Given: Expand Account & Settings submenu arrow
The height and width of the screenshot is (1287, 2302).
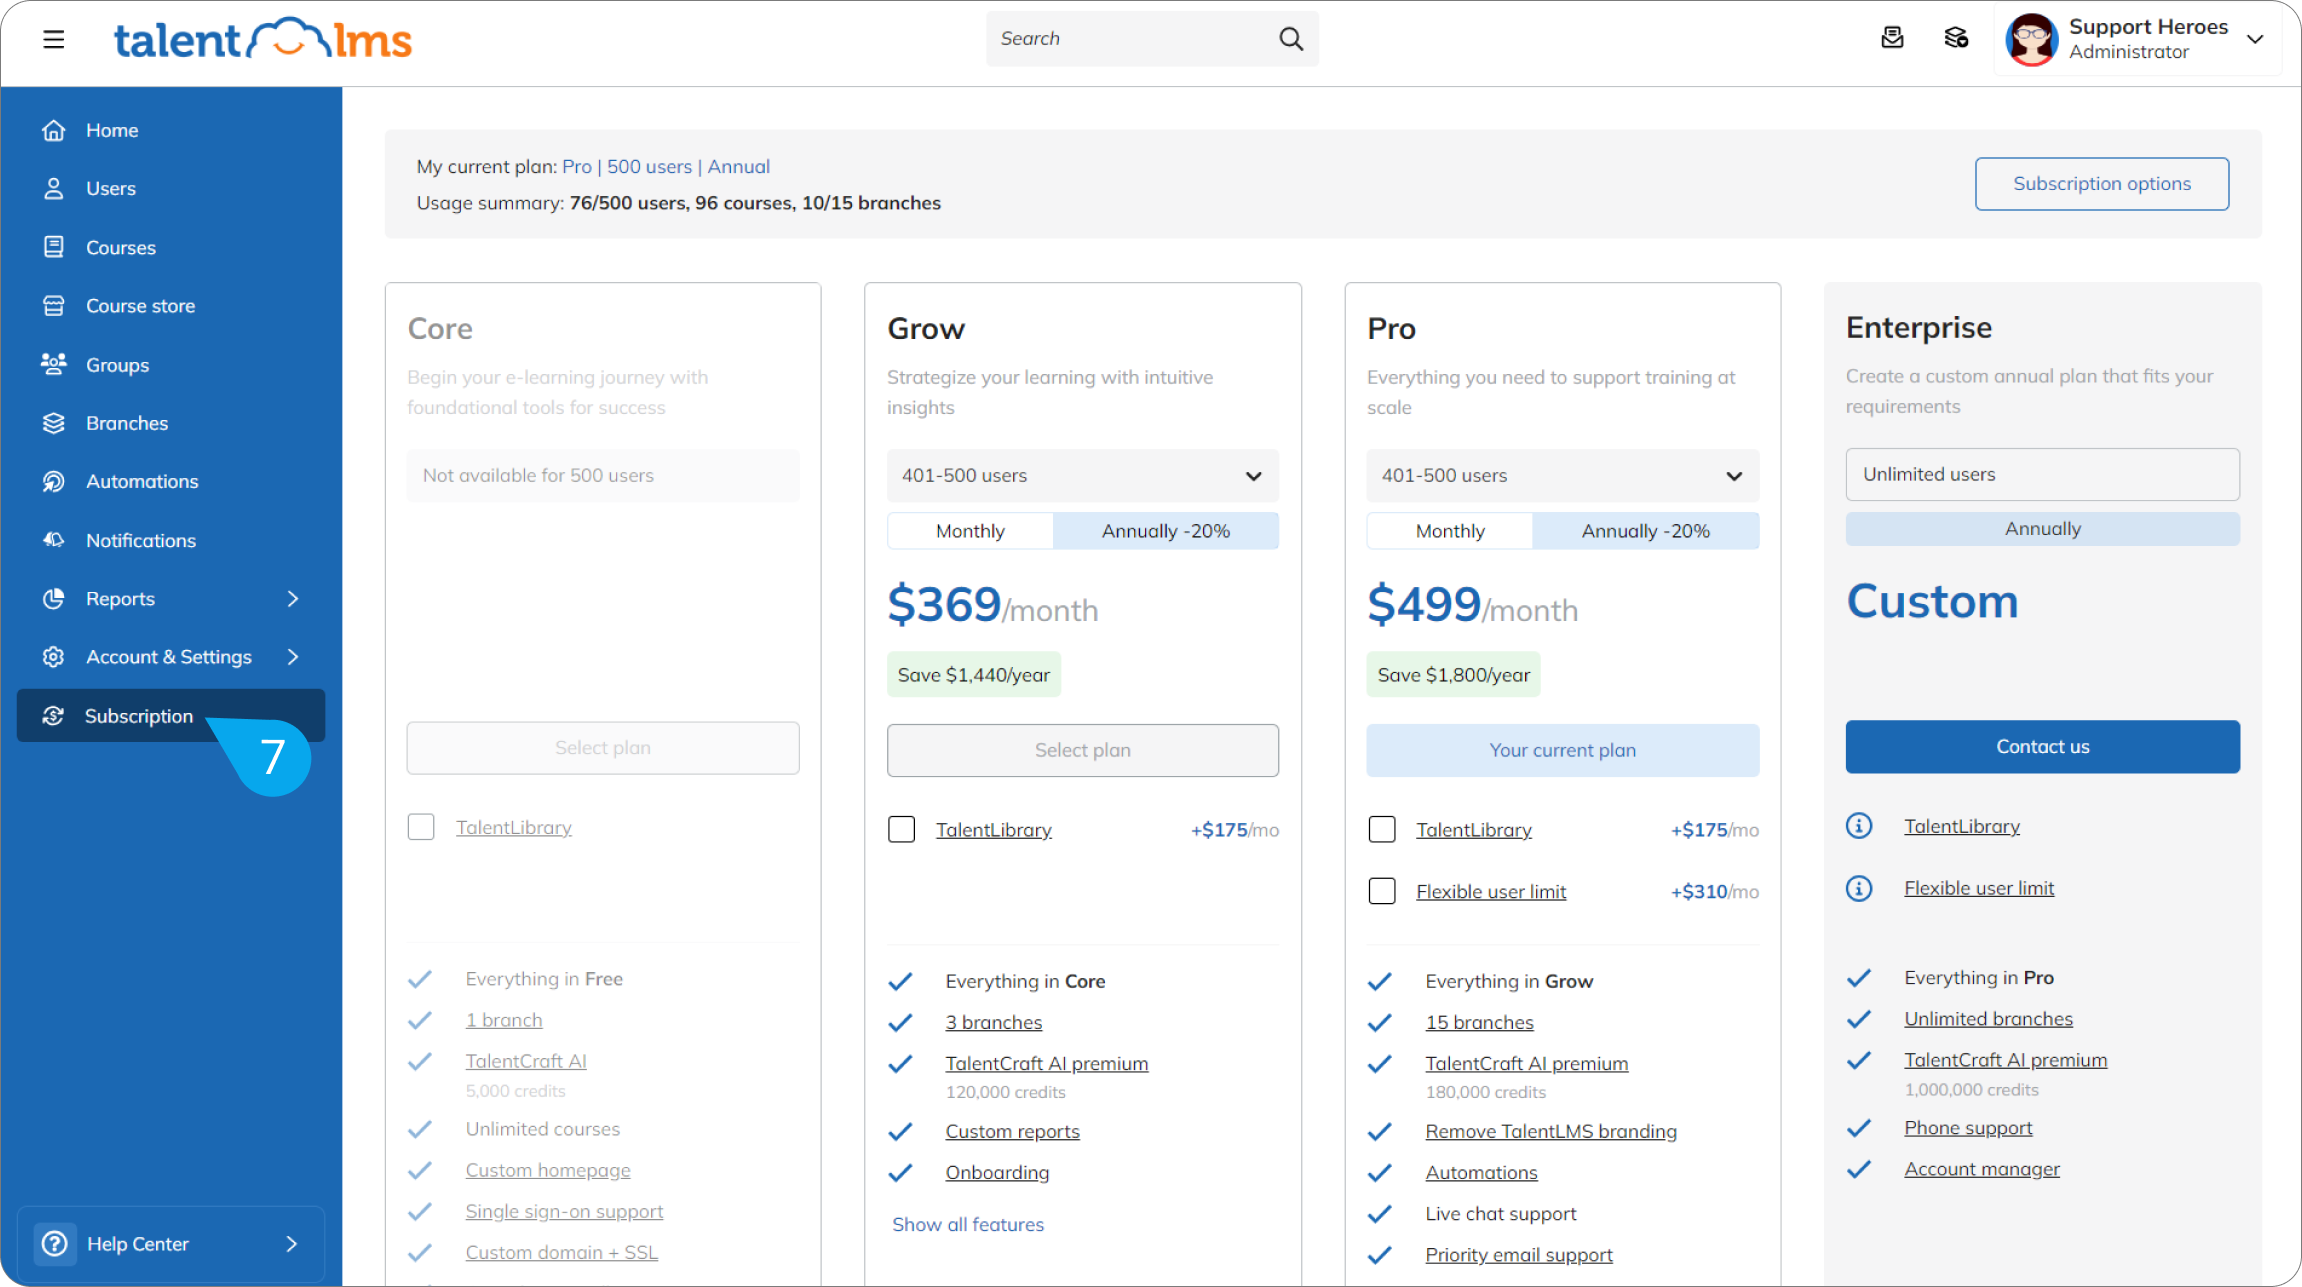Looking at the screenshot, I should click(293, 657).
